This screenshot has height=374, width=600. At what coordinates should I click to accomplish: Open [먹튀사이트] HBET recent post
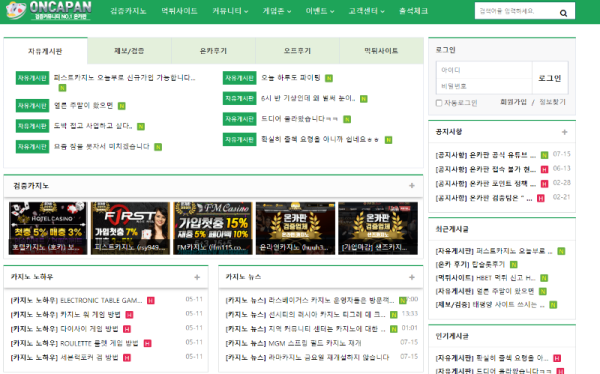485,278
